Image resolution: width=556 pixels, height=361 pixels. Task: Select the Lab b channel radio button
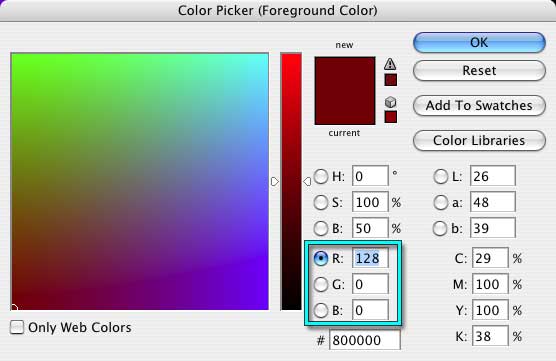[x=440, y=228]
